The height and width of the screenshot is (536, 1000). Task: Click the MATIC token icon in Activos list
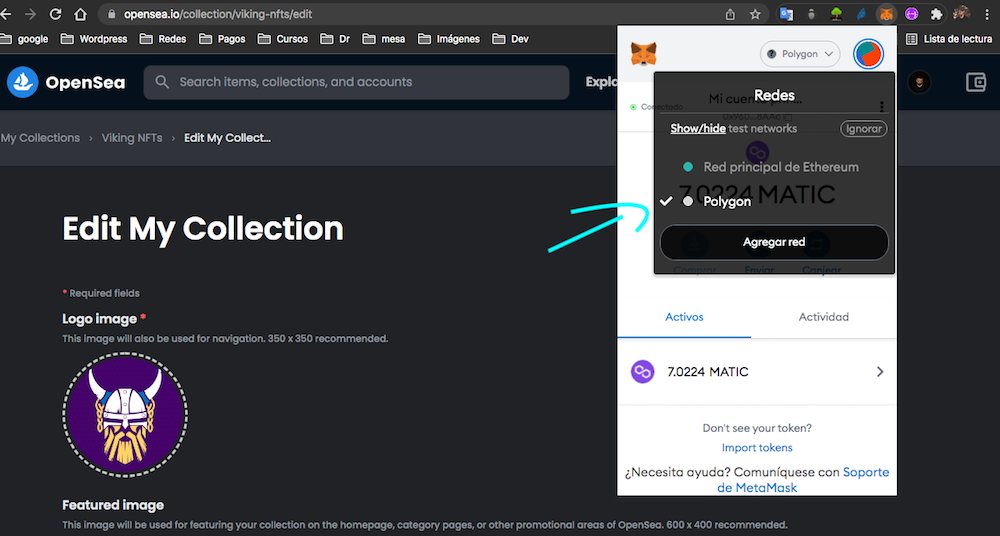[642, 371]
